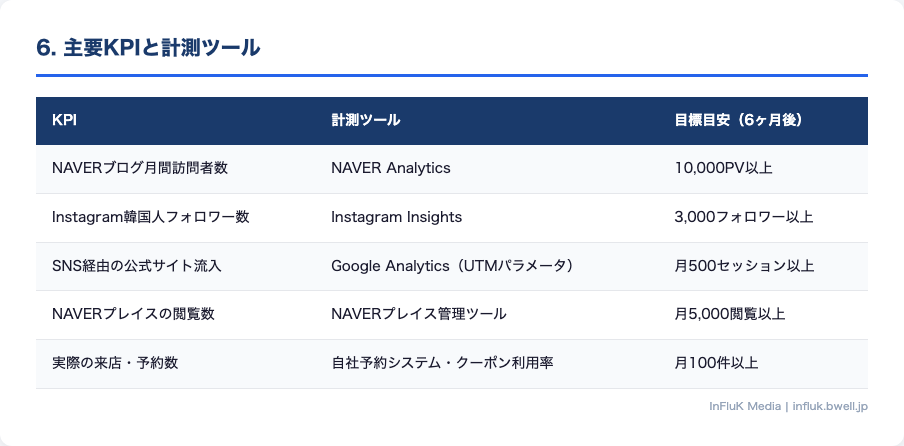
Task: Select the KPI column header
Action: (64, 120)
